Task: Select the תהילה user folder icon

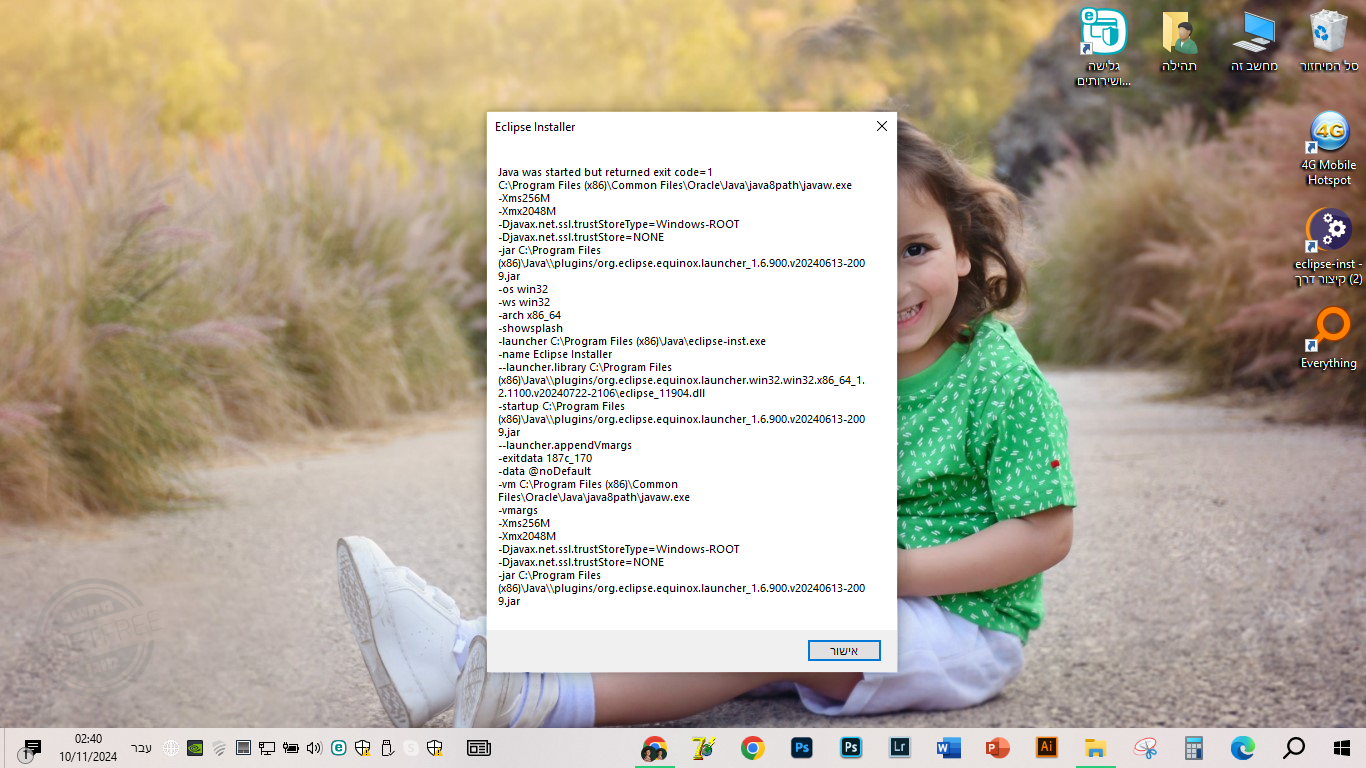Action: pos(1179,42)
